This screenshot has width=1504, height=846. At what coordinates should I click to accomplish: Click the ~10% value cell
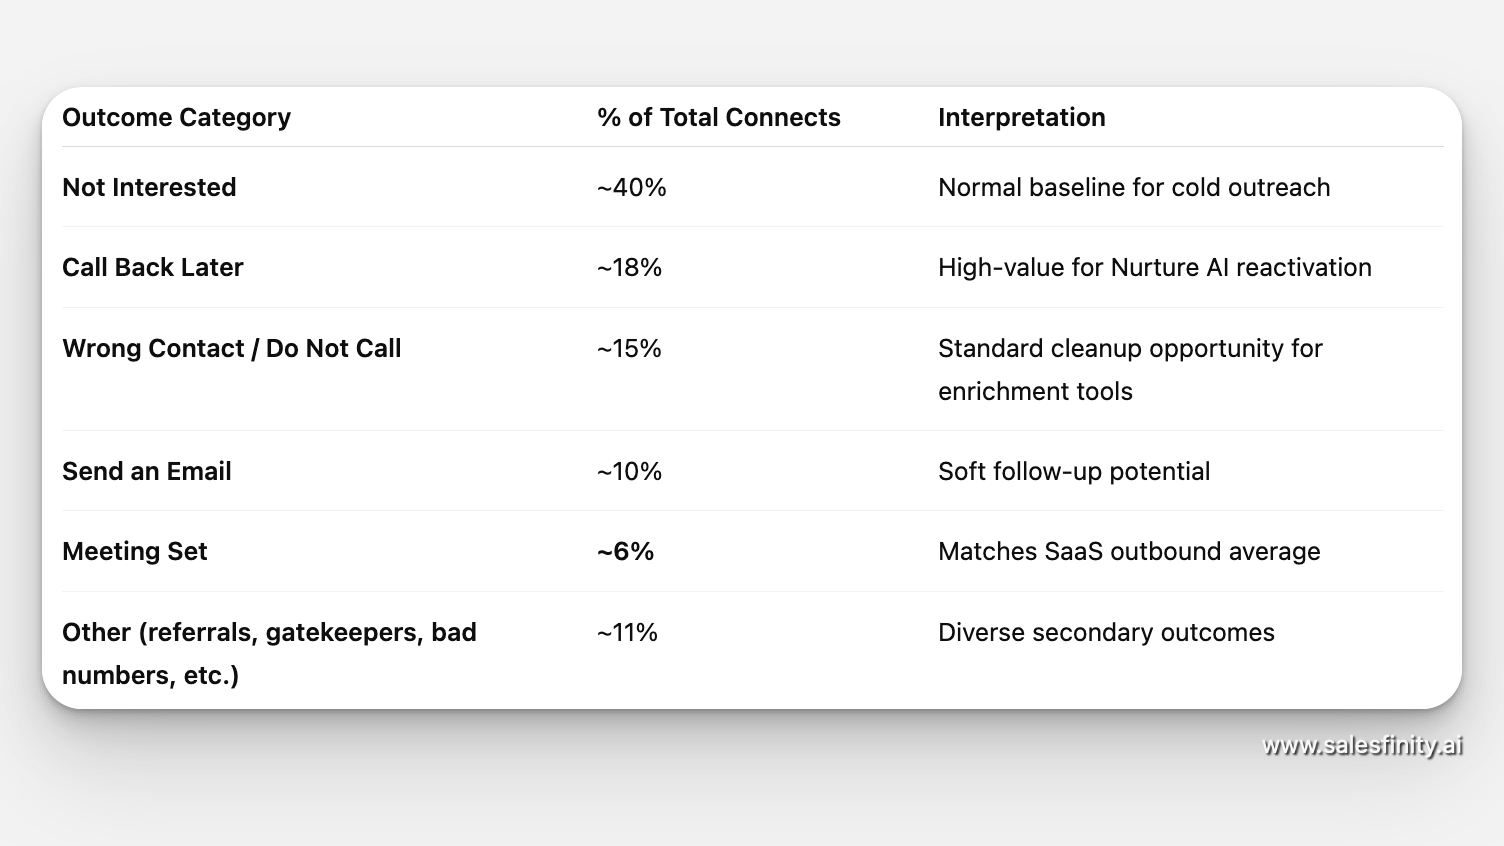(x=629, y=471)
